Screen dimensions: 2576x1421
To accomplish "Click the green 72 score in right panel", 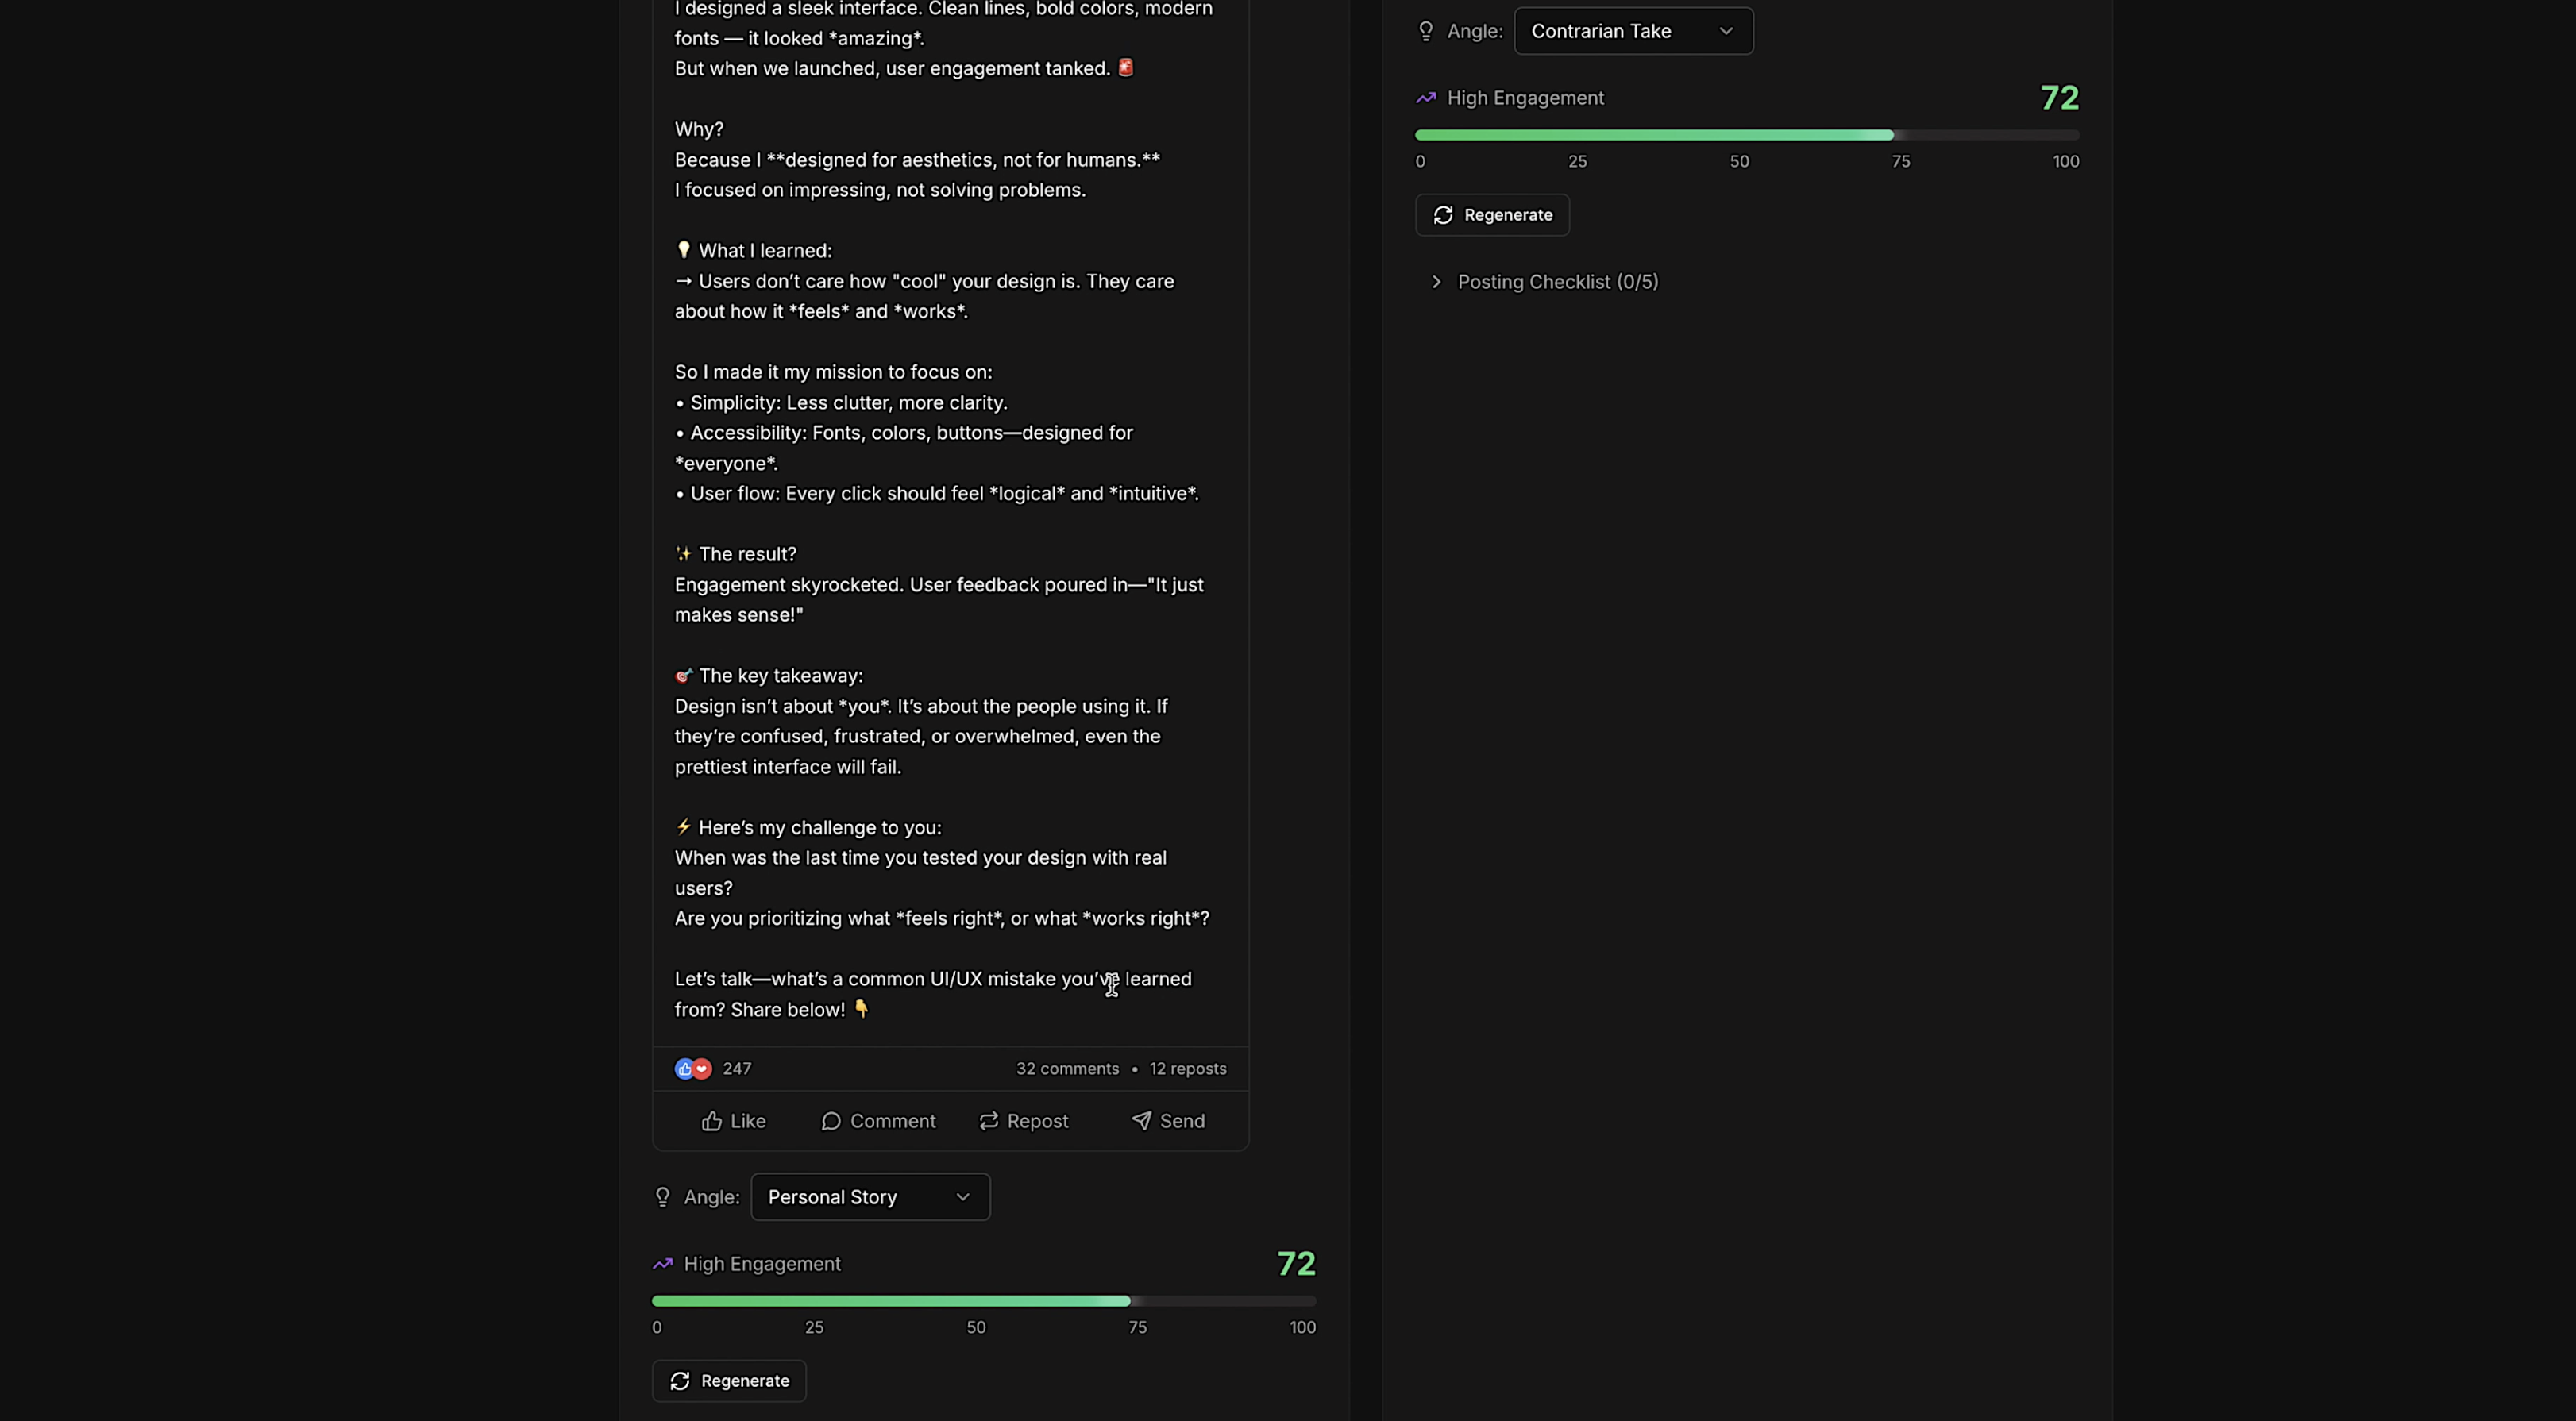I will pos(2059,98).
